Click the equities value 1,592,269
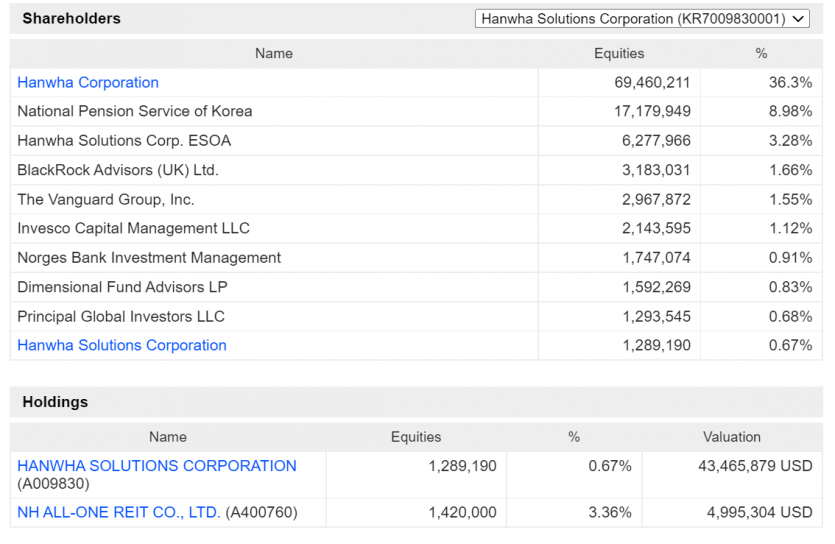The height and width of the screenshot is (544, 835). [x=657, y=287]
